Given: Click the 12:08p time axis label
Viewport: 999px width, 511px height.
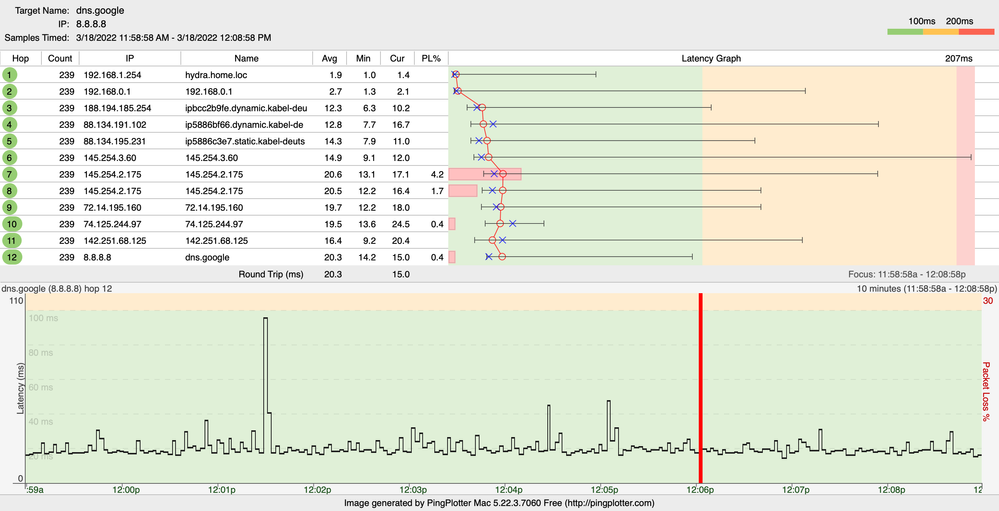Looking at the screenshot, I should tap(892, 489).
